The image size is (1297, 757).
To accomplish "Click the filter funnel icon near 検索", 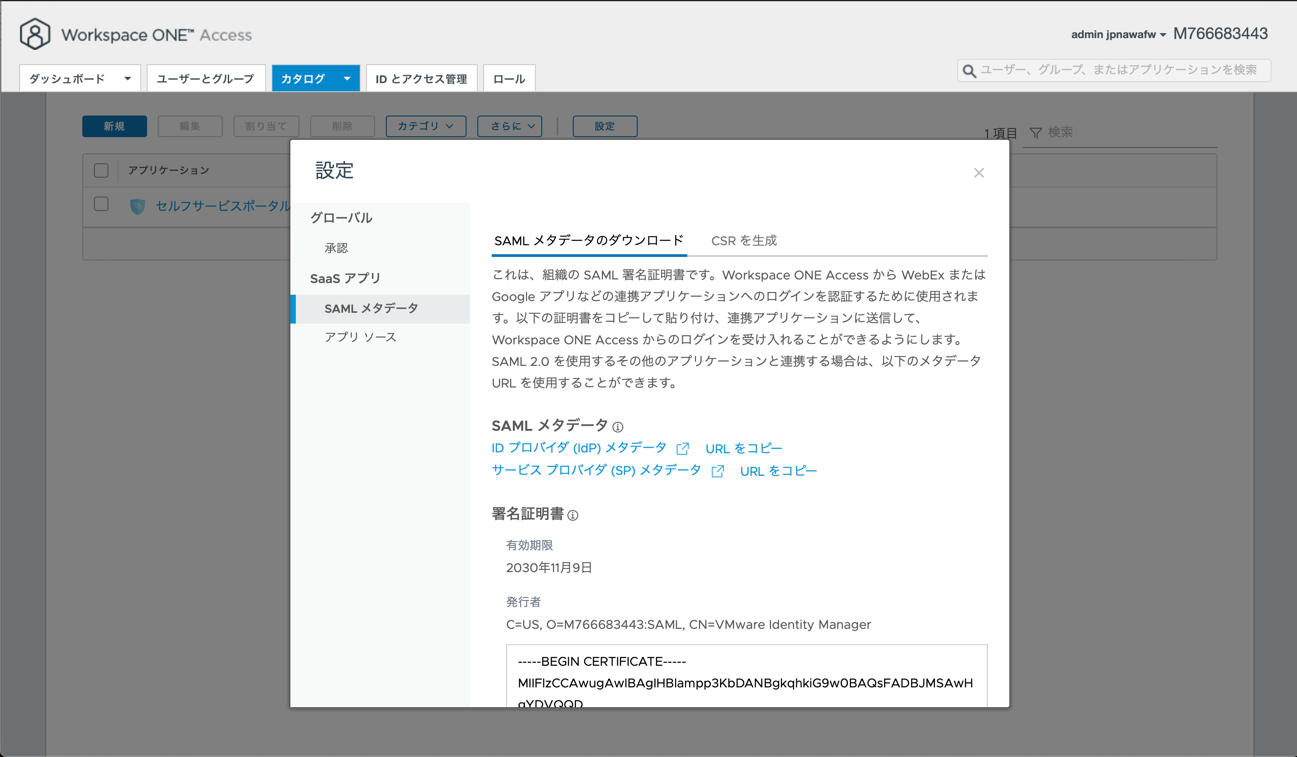I will tap(1036, 133).
